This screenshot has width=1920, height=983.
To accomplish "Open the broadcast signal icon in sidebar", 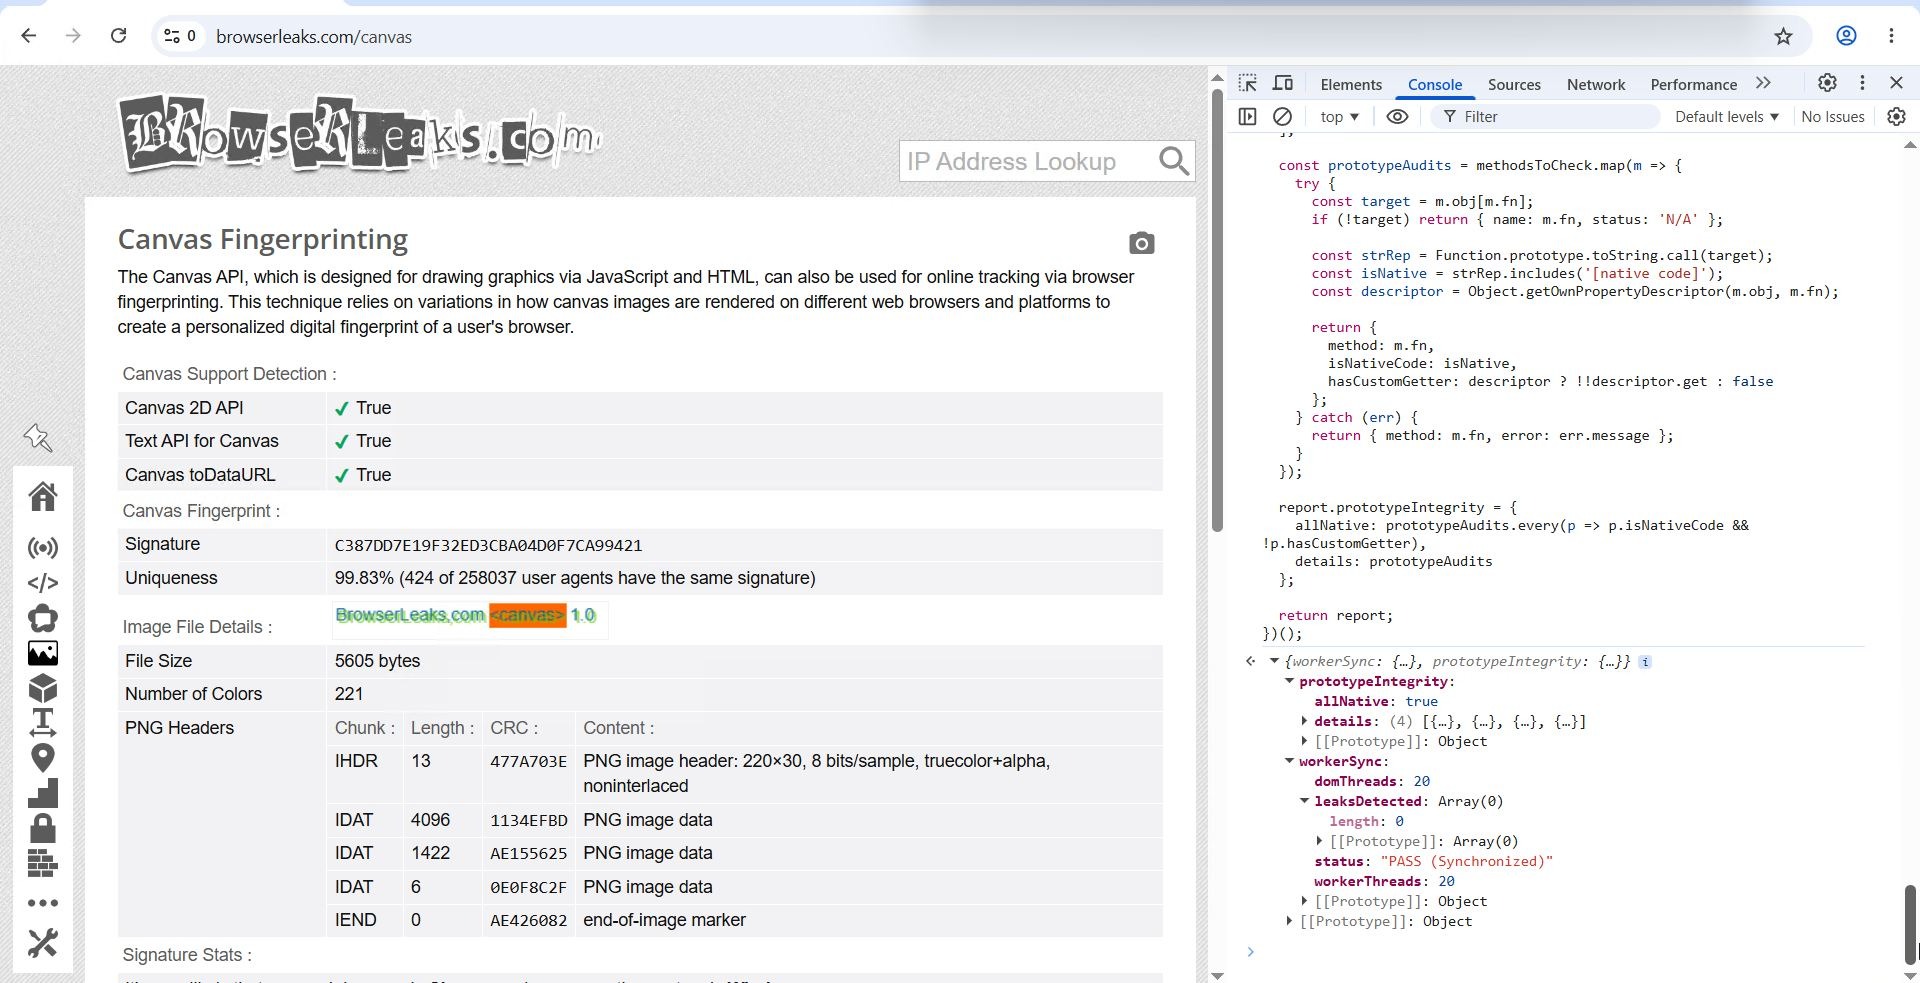I will pos(43,548).
